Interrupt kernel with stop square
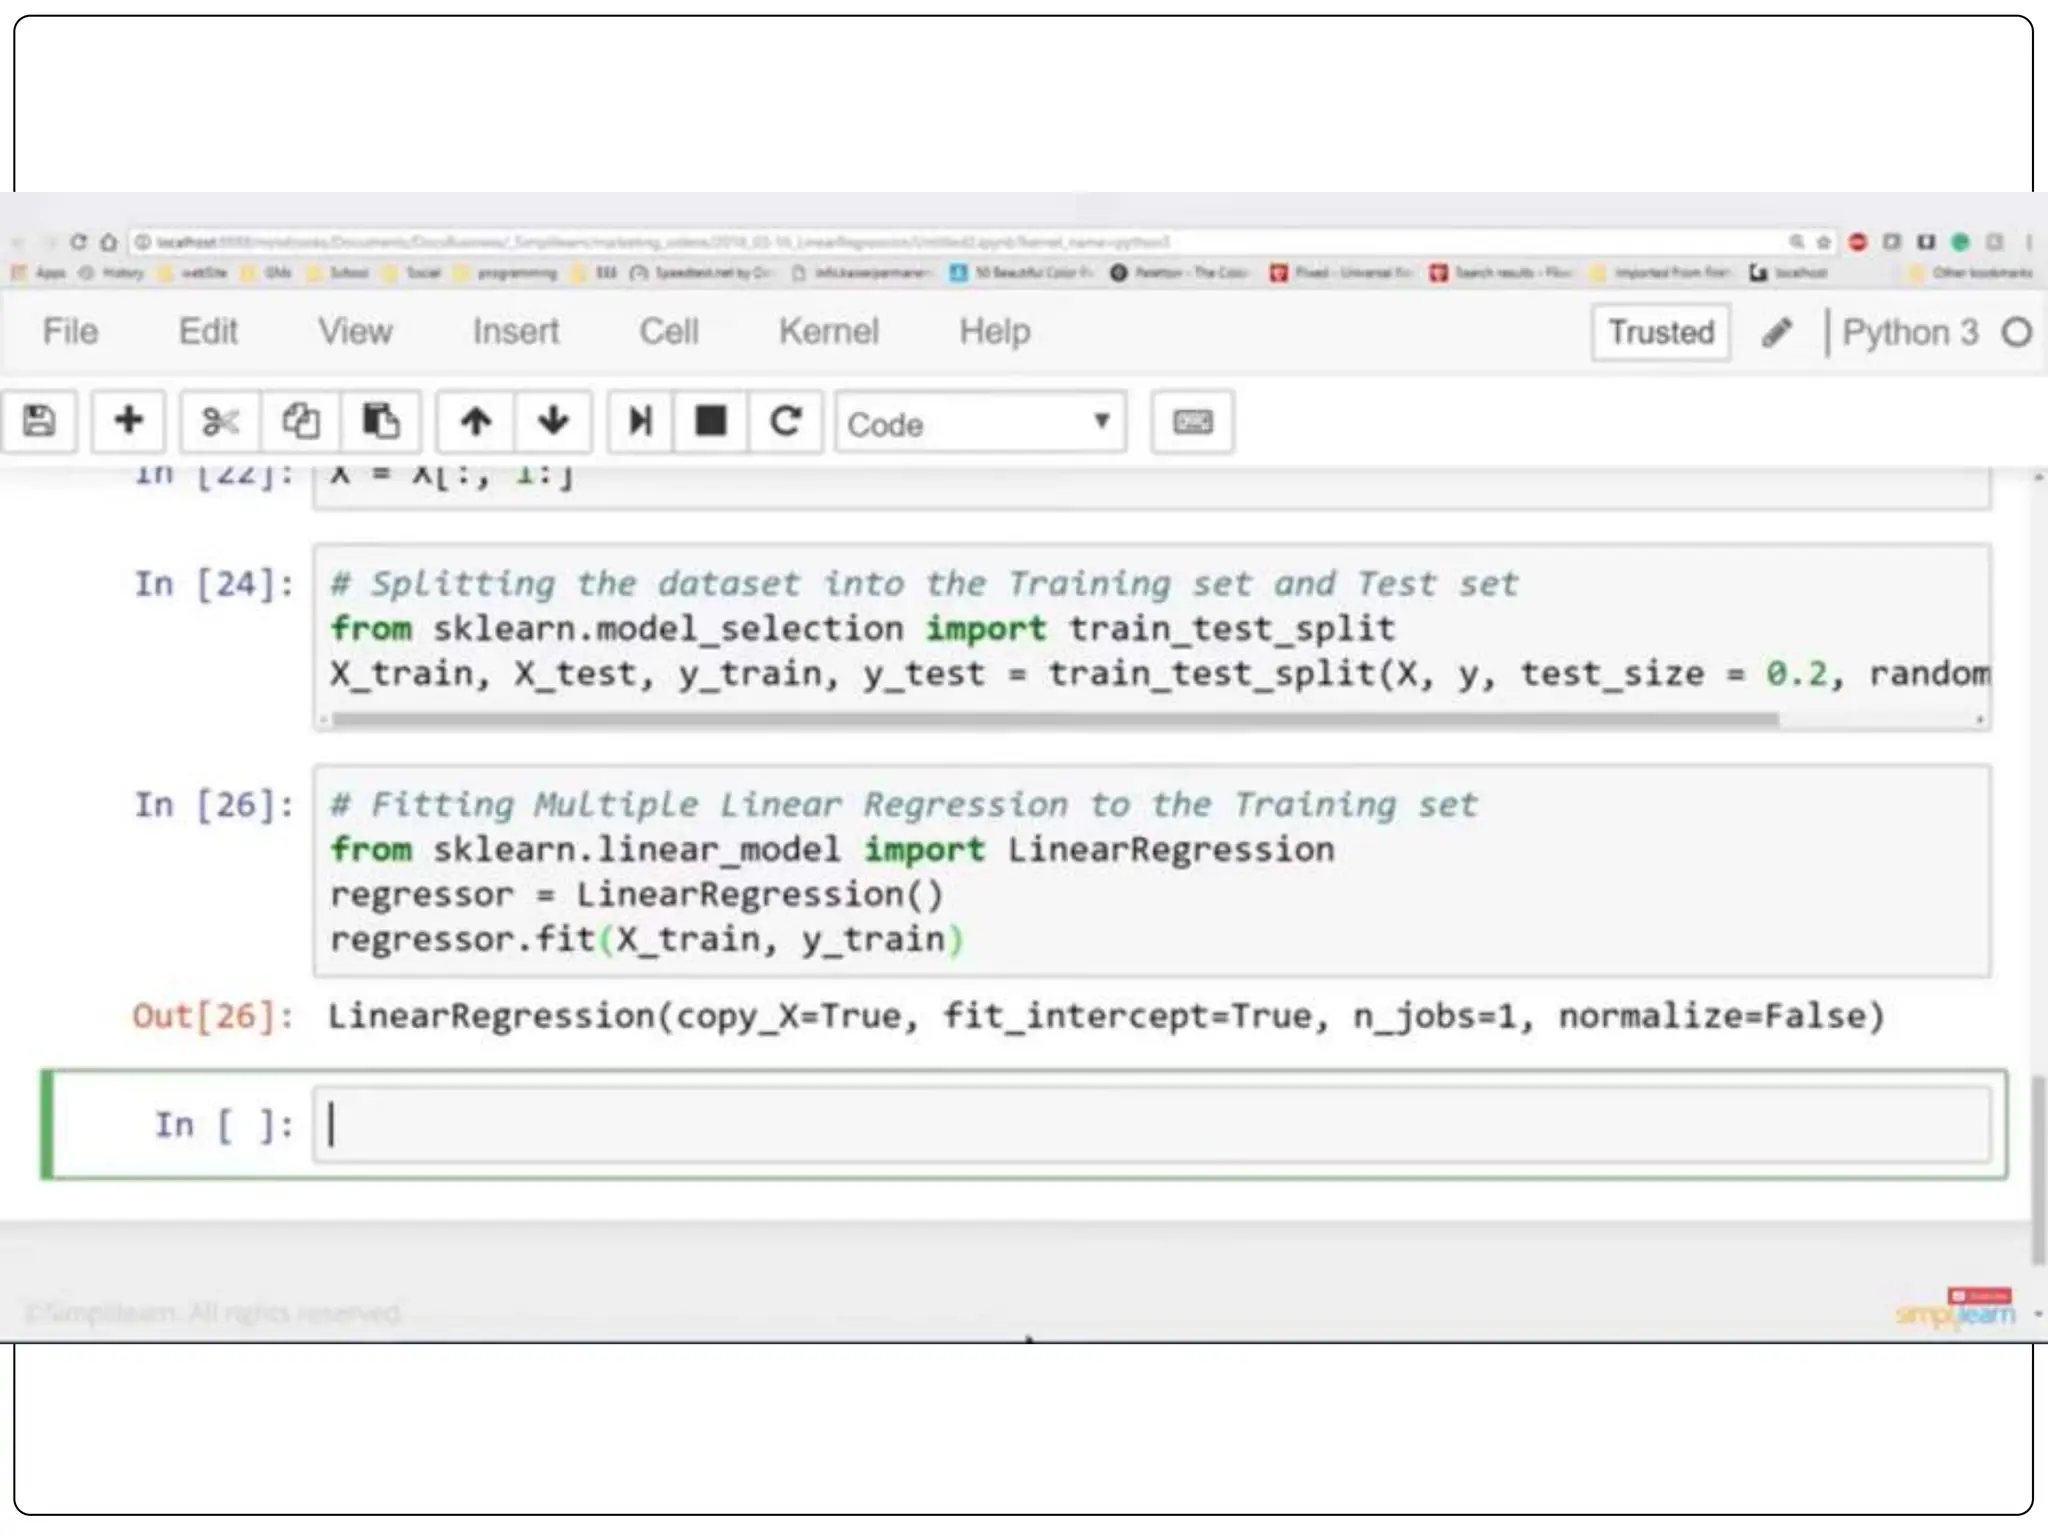The image size is (2048, 1536). [x=711, y=421]
